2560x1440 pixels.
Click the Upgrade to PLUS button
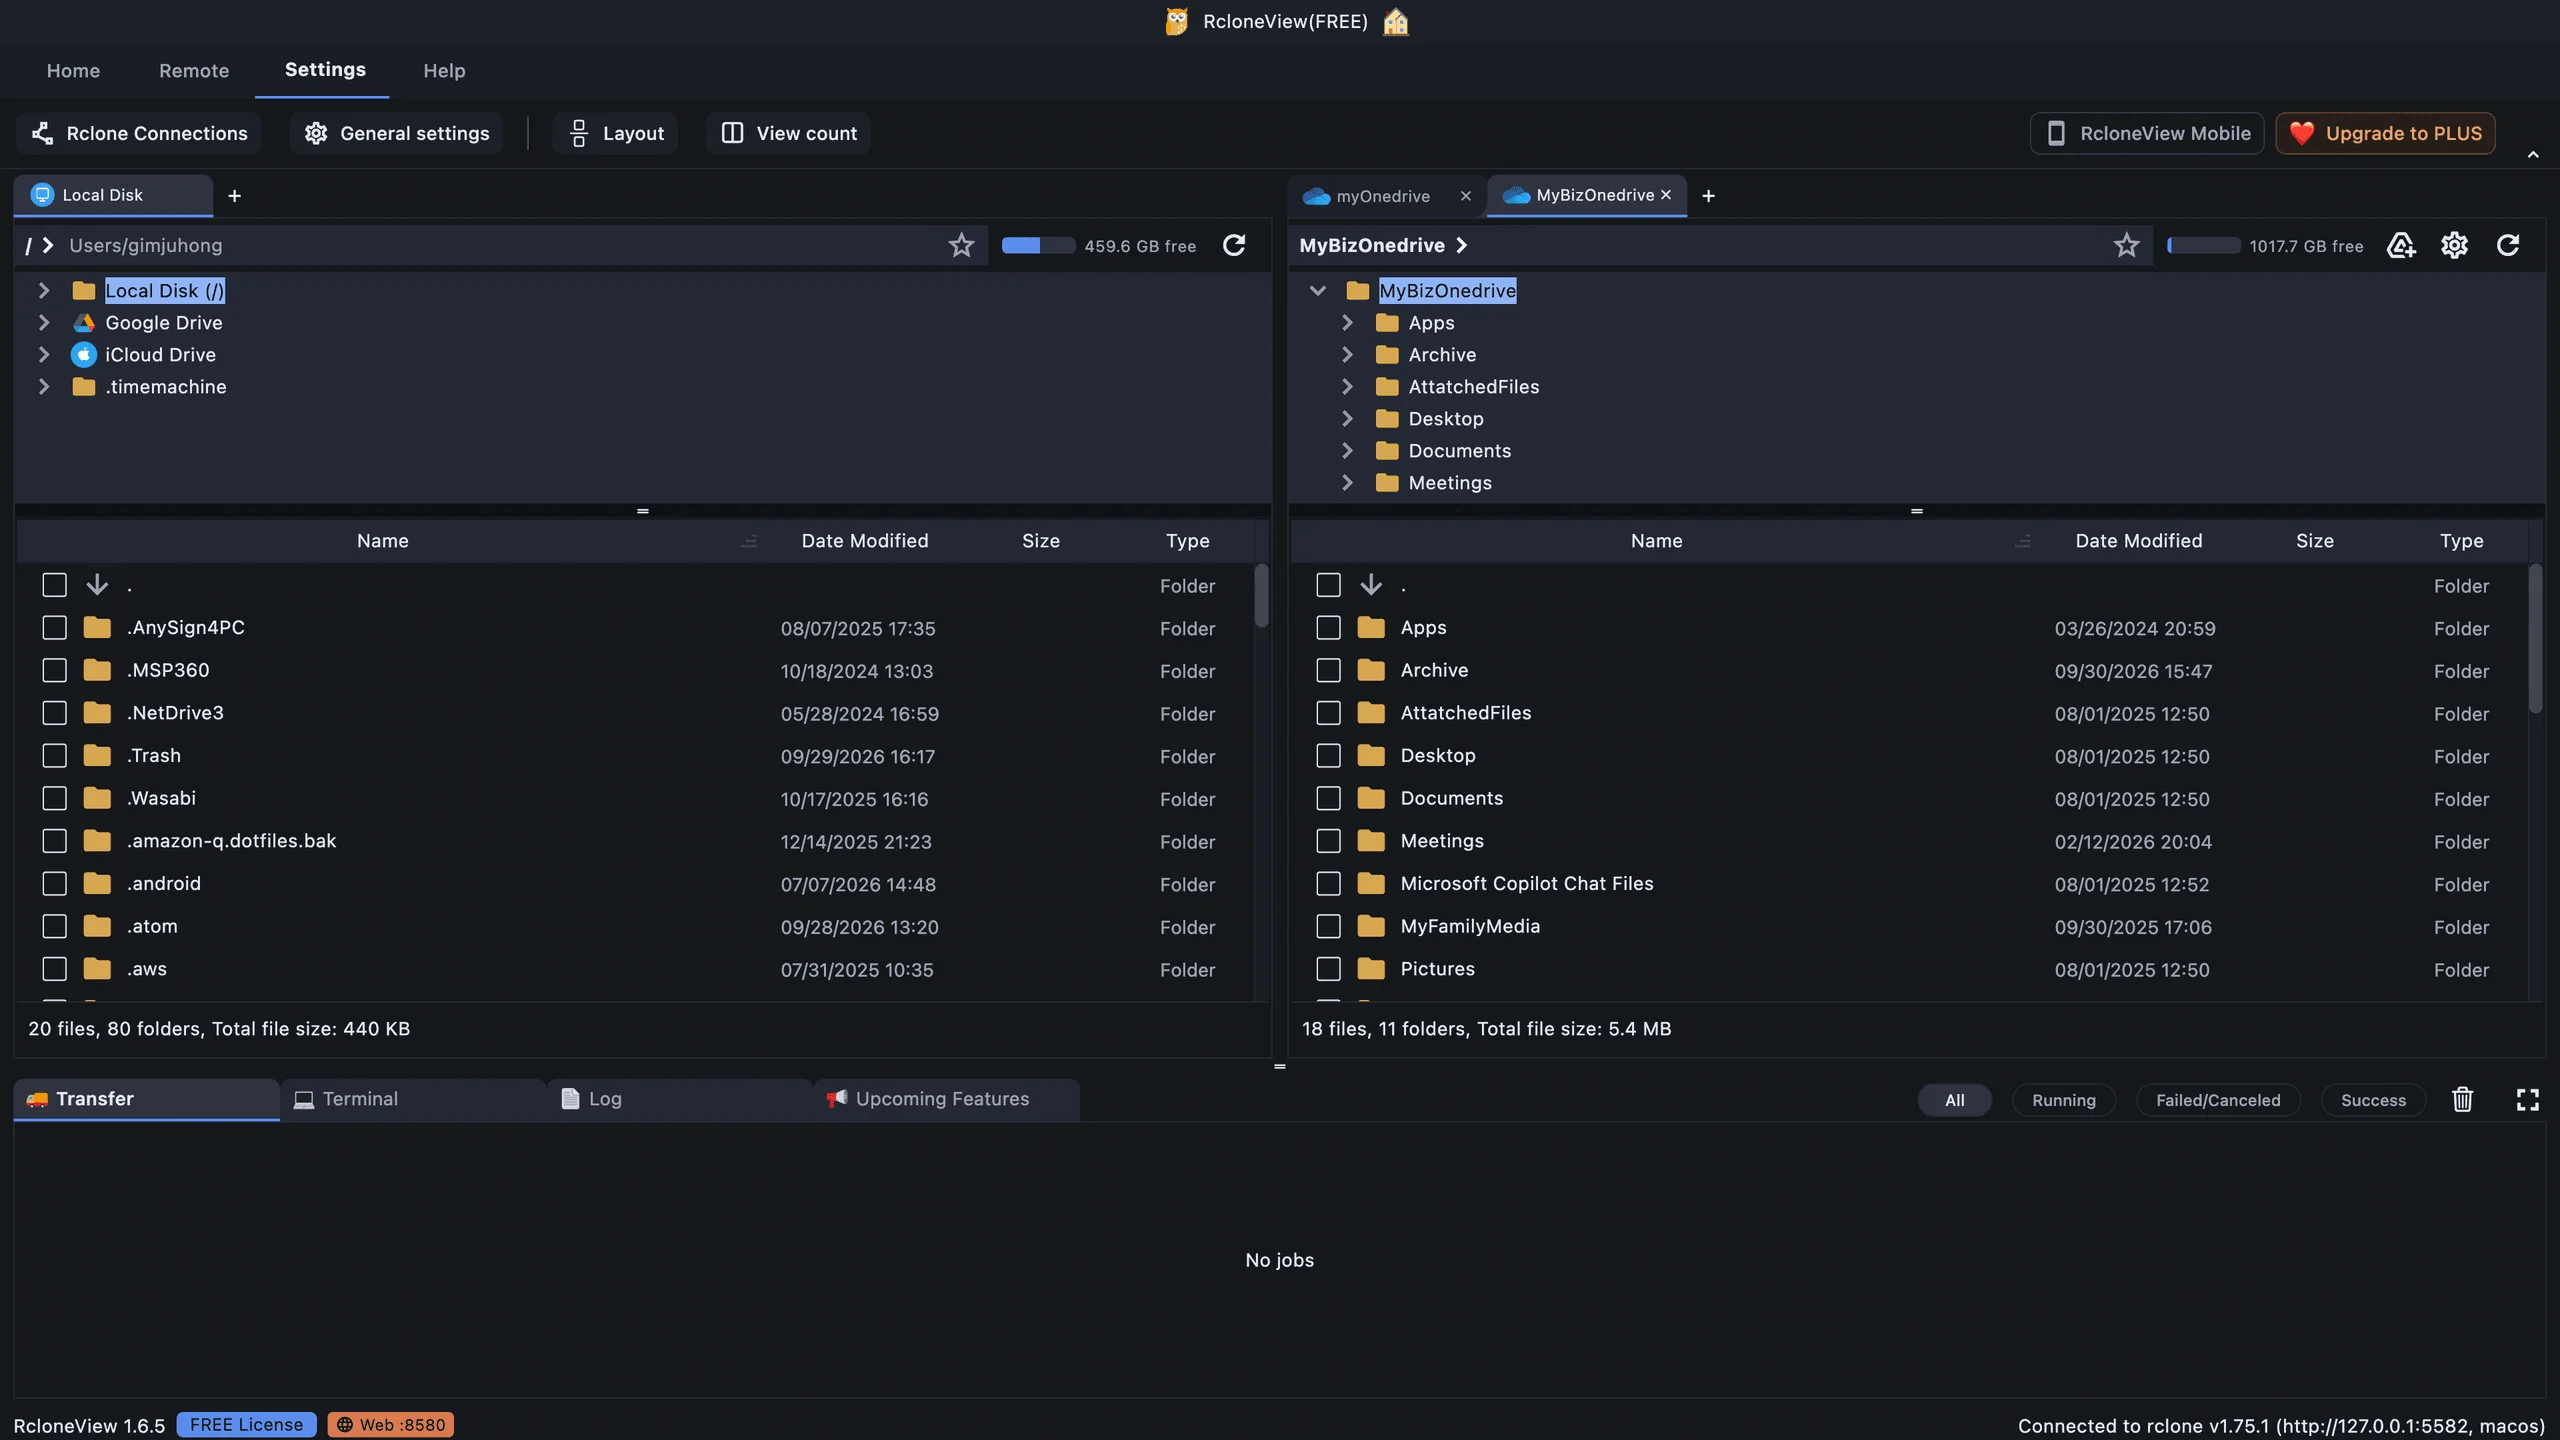tap(2385, 134)
